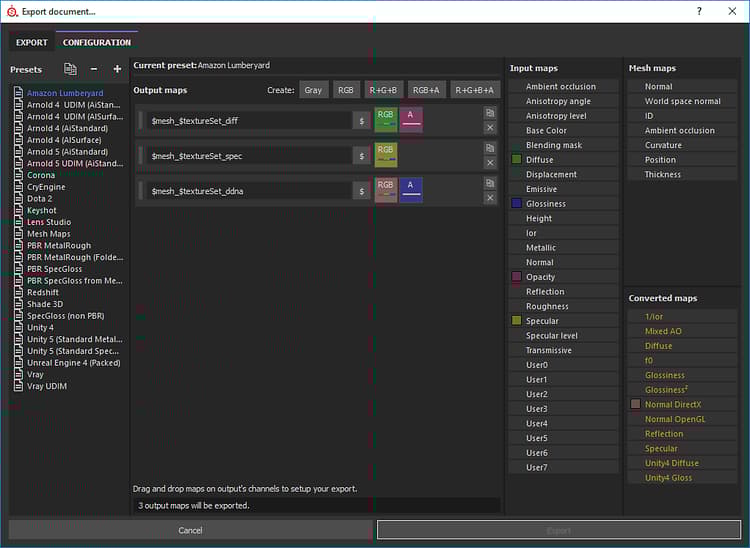Switch to the EXPORT tab

pos(32,43)
